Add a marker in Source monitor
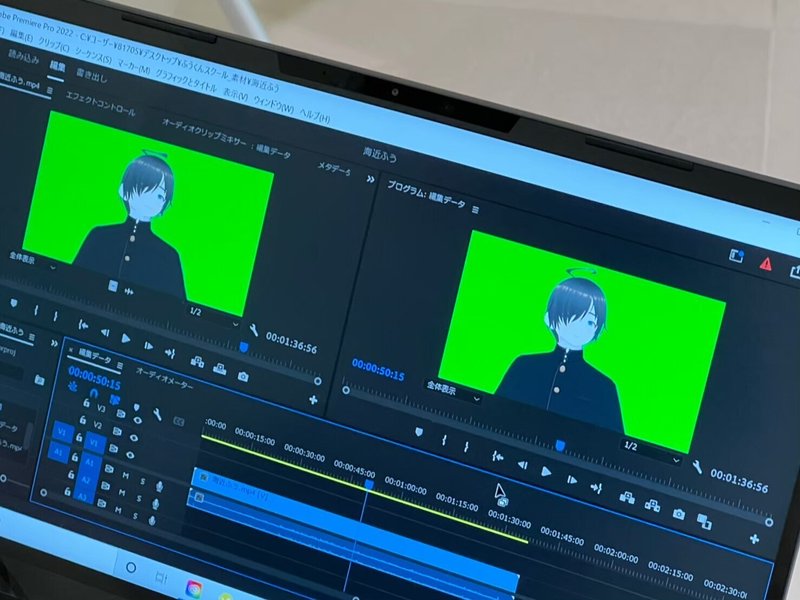Screen dimensions: 800x600 (14, 304)
